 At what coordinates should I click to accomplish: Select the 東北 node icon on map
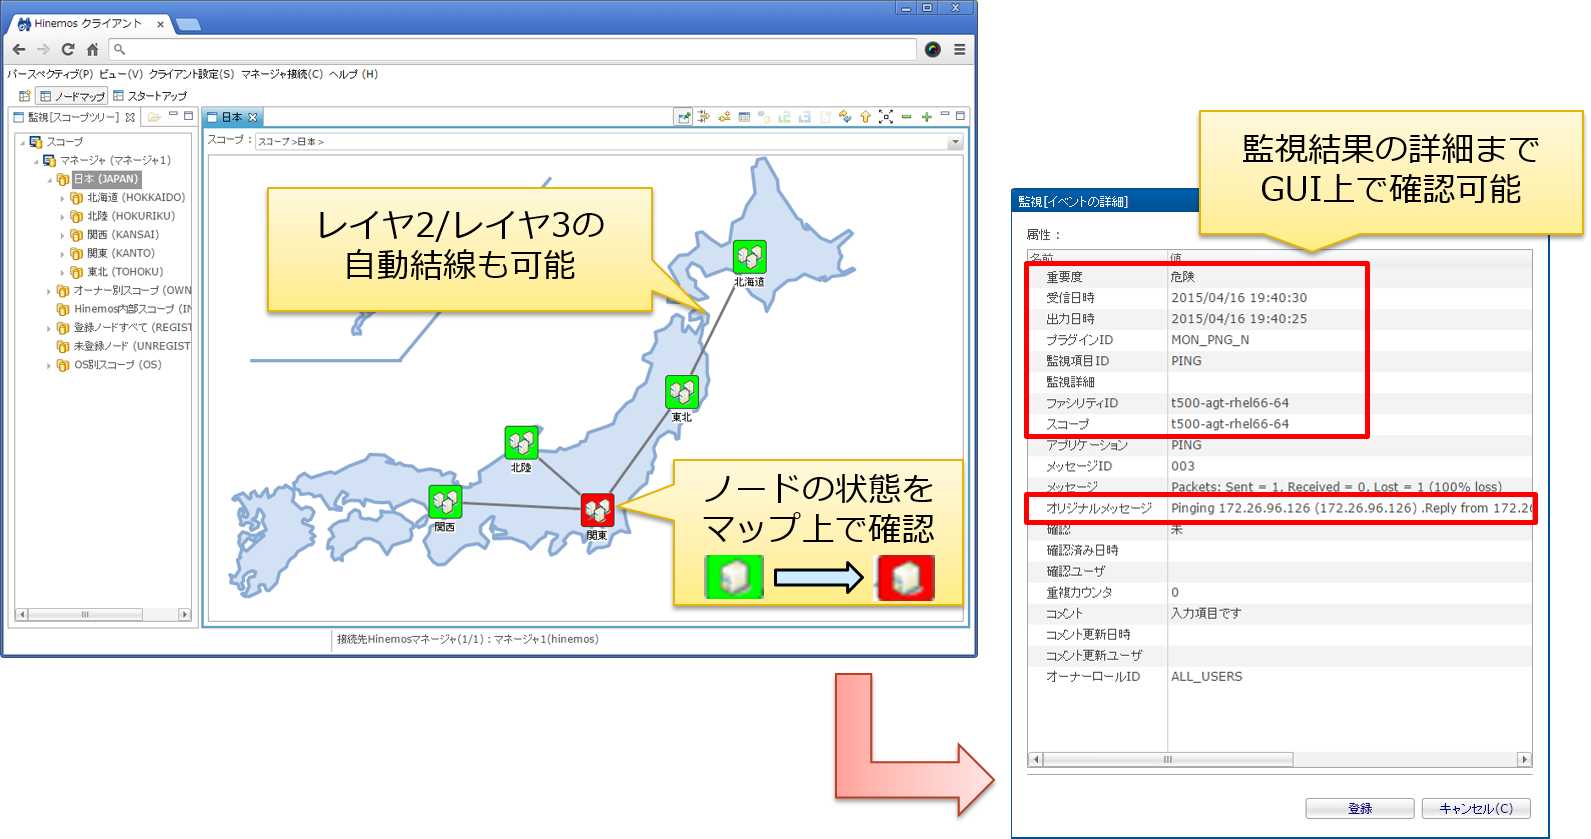click(682, 392)
